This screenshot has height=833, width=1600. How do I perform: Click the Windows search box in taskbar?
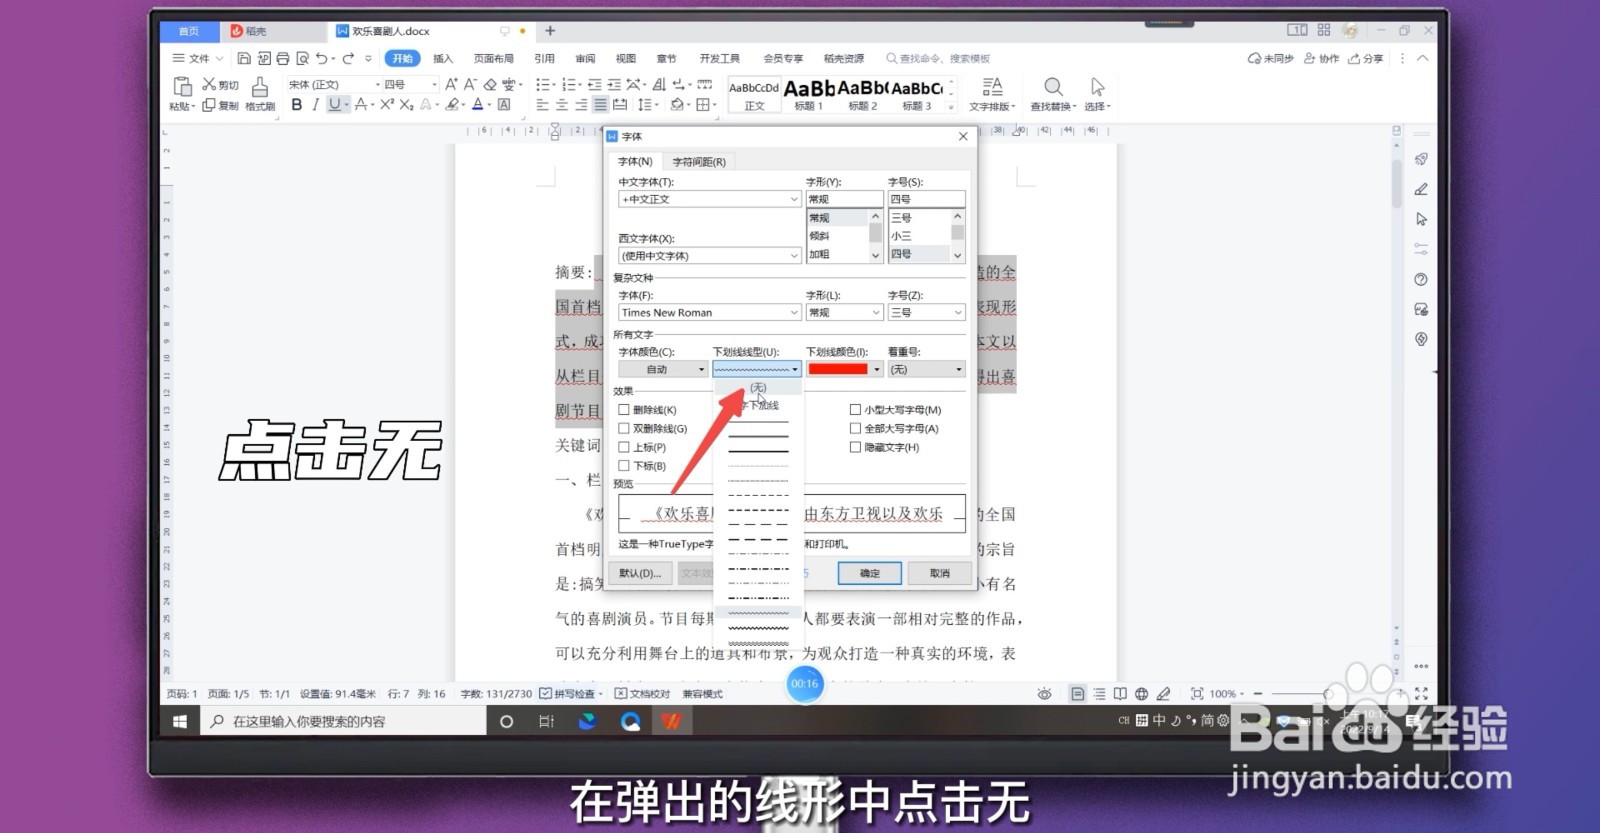click(x=345, y=721)
